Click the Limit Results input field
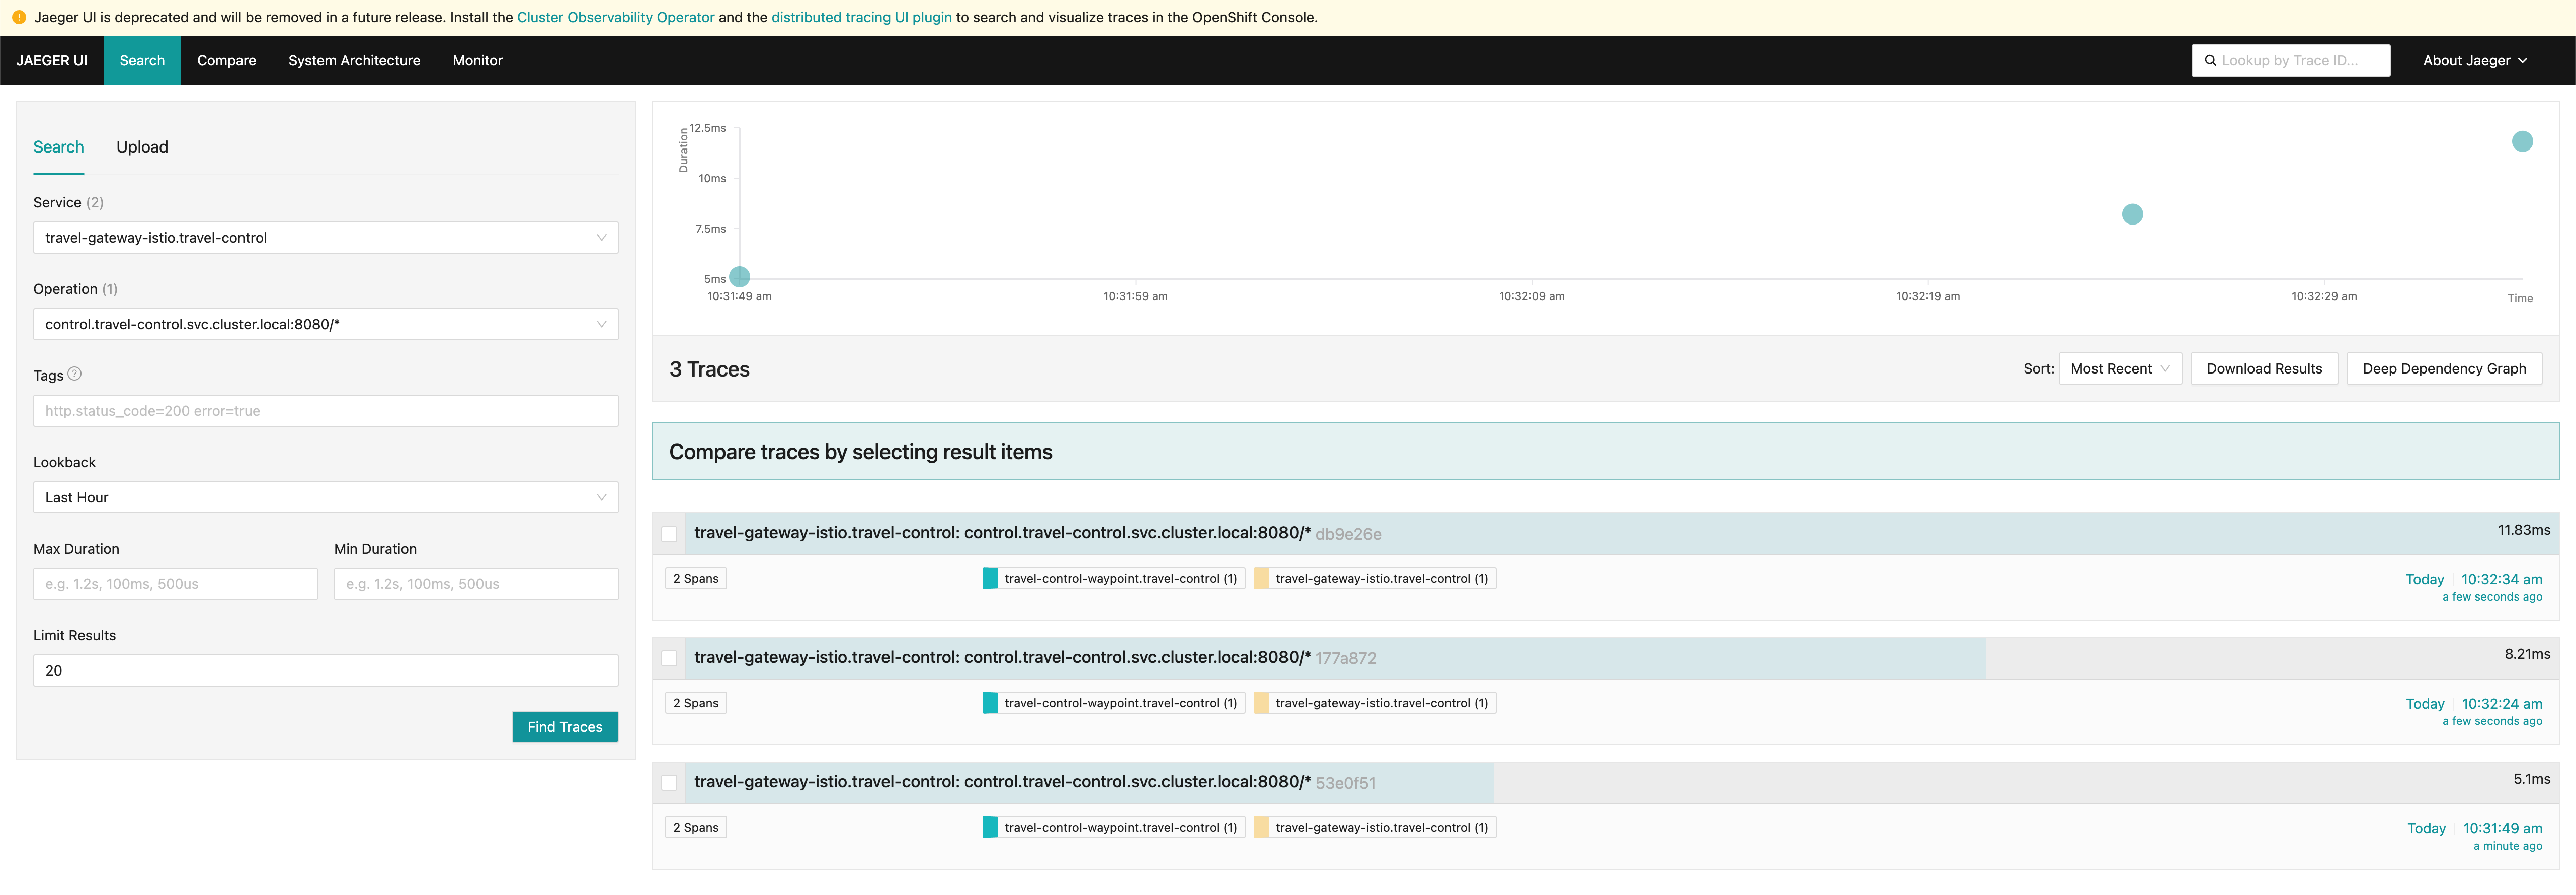The image size is (2576, 895). pos(325,671)
